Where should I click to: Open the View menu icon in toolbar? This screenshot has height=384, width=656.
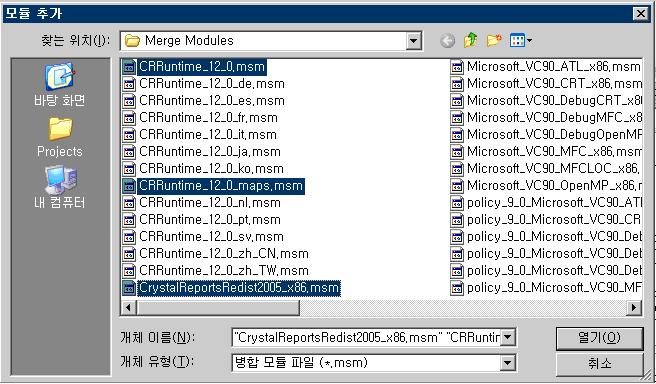point(520,41)
